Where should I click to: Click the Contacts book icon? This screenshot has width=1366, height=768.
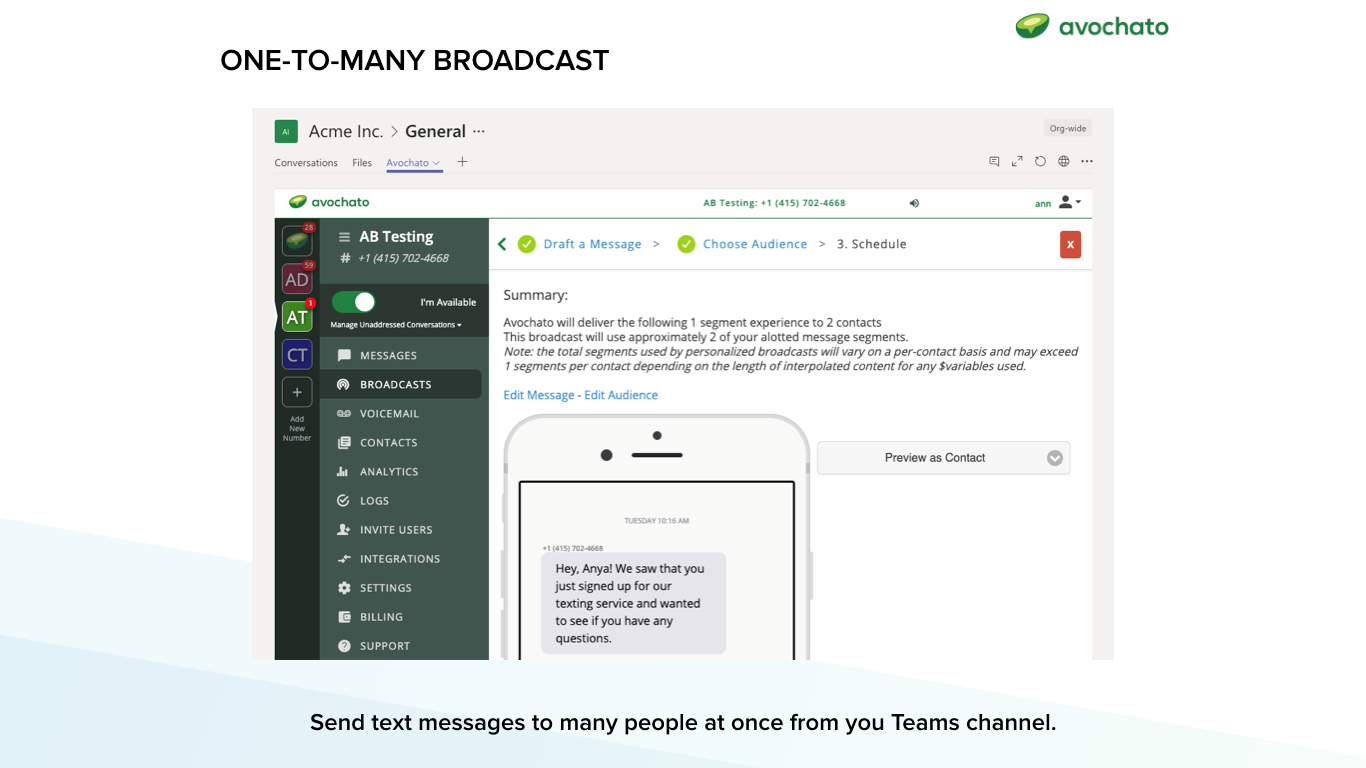[344, 442]
